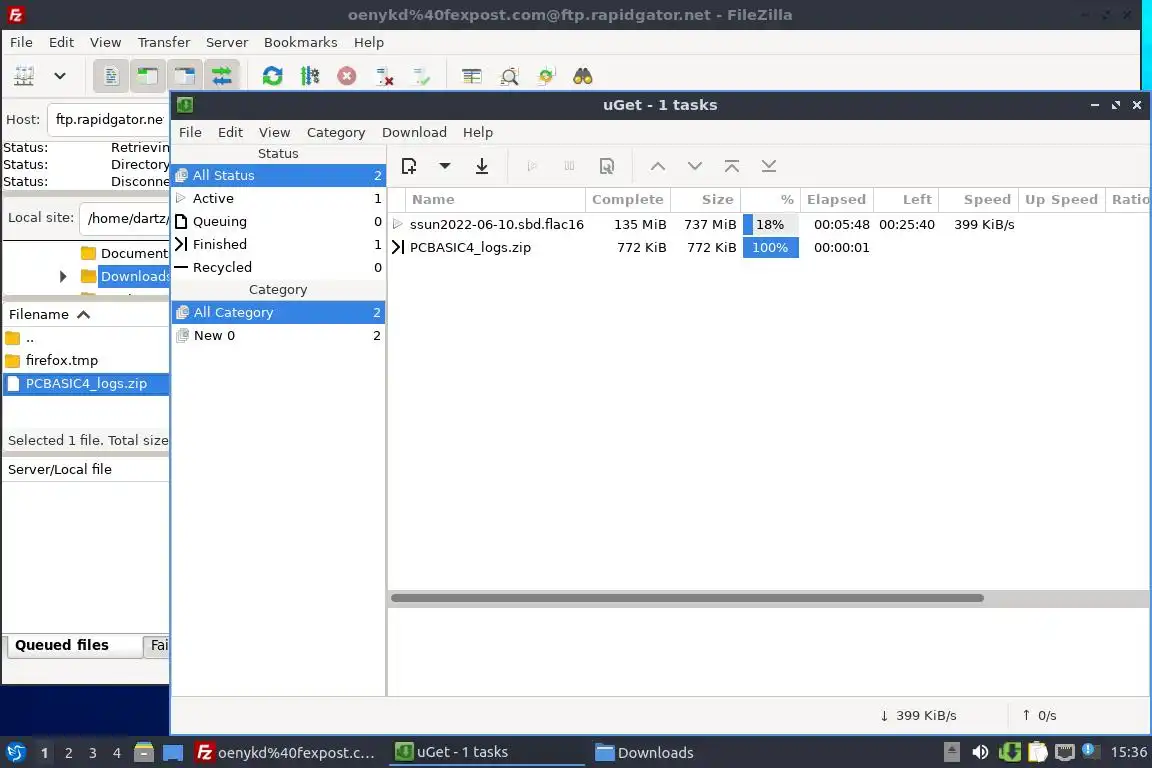
Task: Open FileZilla Site Manager icon
Action: (24, 76)
